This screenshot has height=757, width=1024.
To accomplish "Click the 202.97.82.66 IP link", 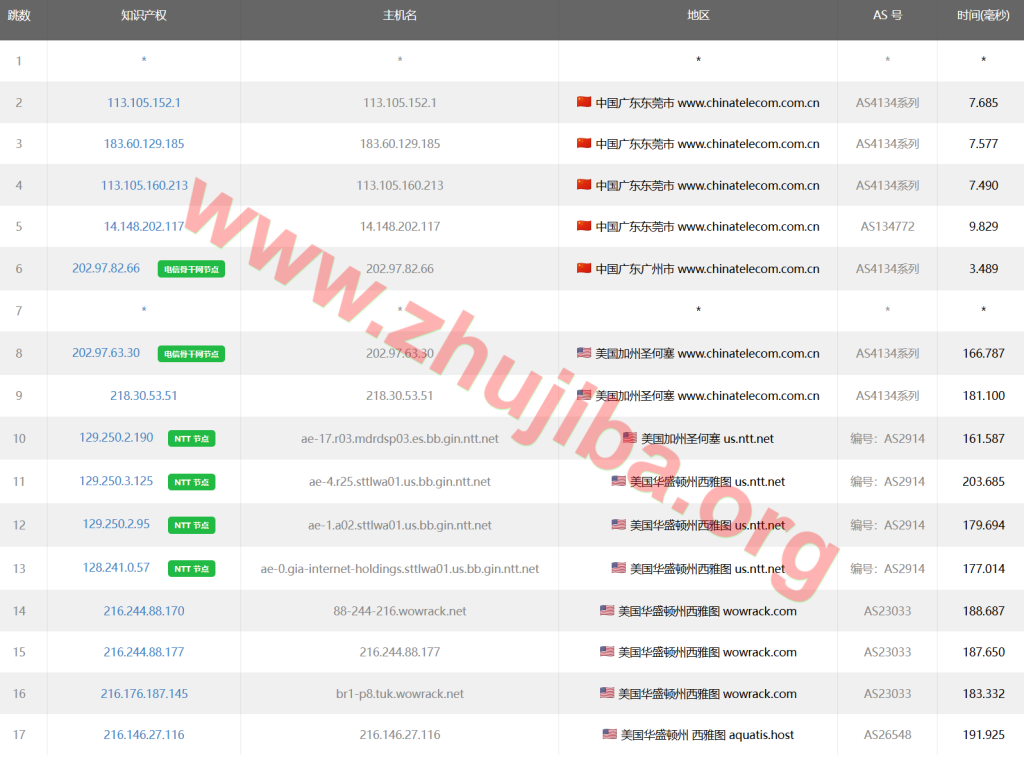I will pyautogui.click(x=104, y=268).
